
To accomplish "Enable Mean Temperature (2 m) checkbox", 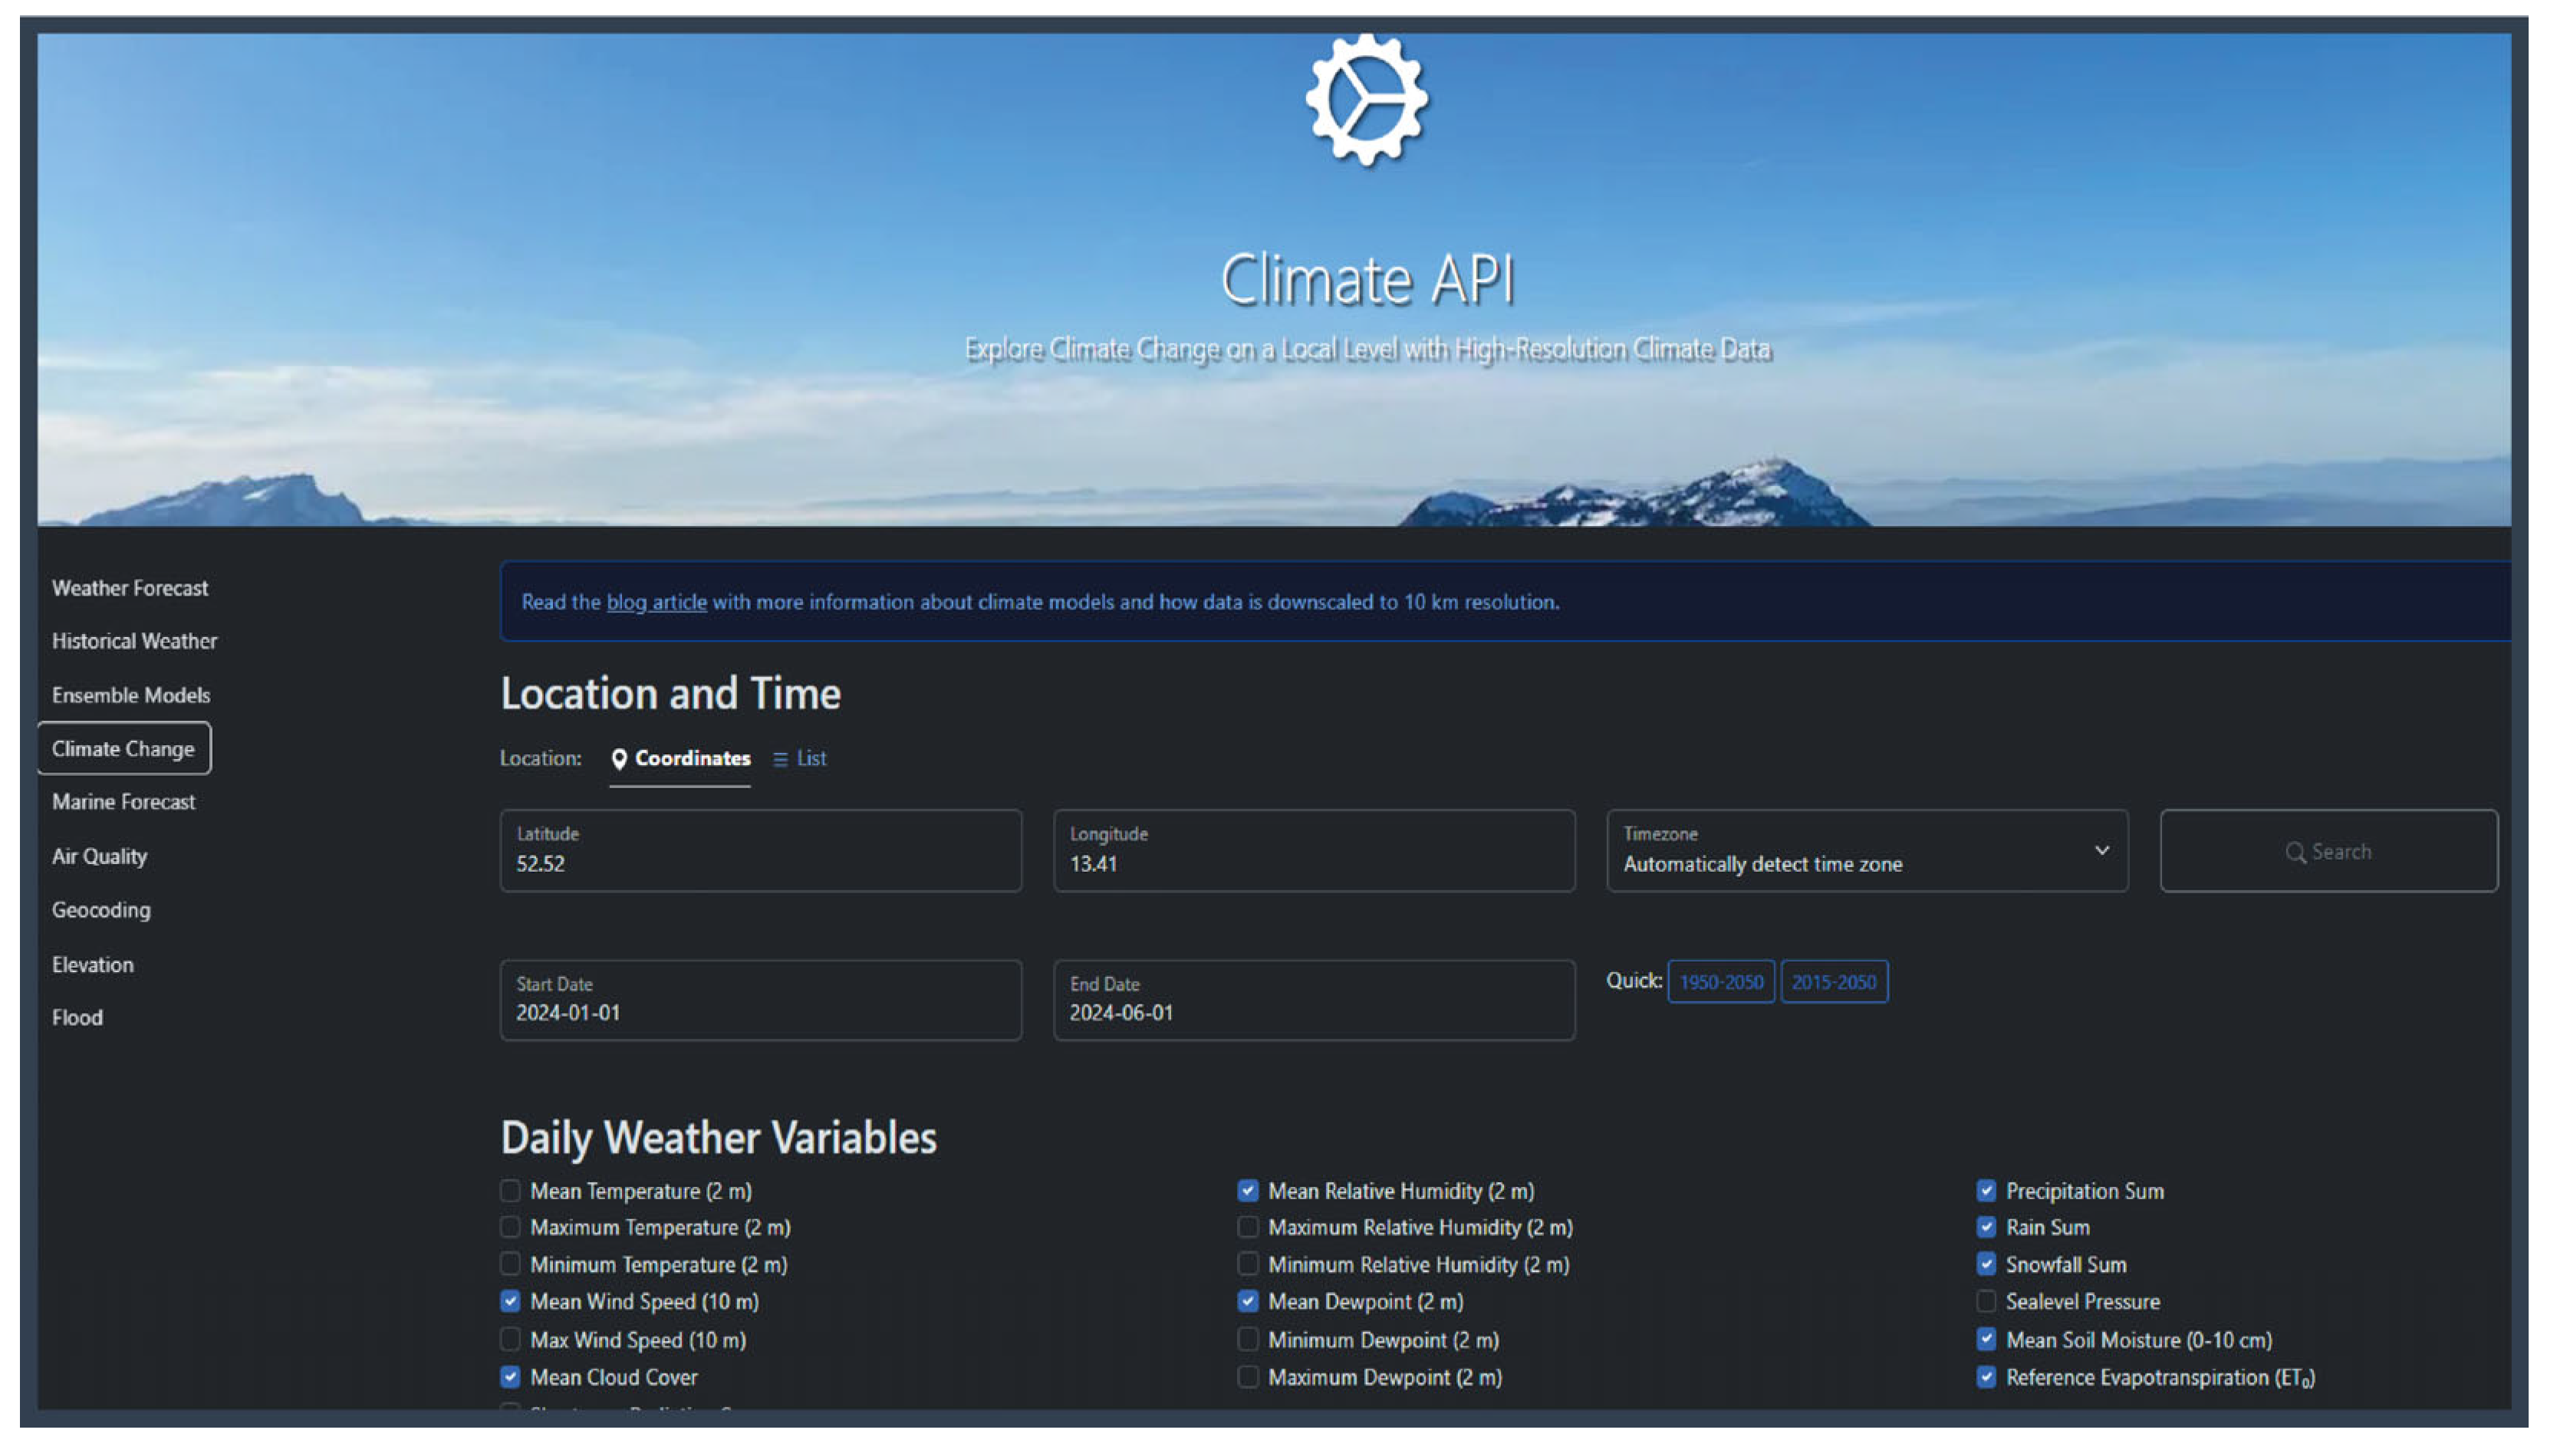I will click(x=510, y=1190).
